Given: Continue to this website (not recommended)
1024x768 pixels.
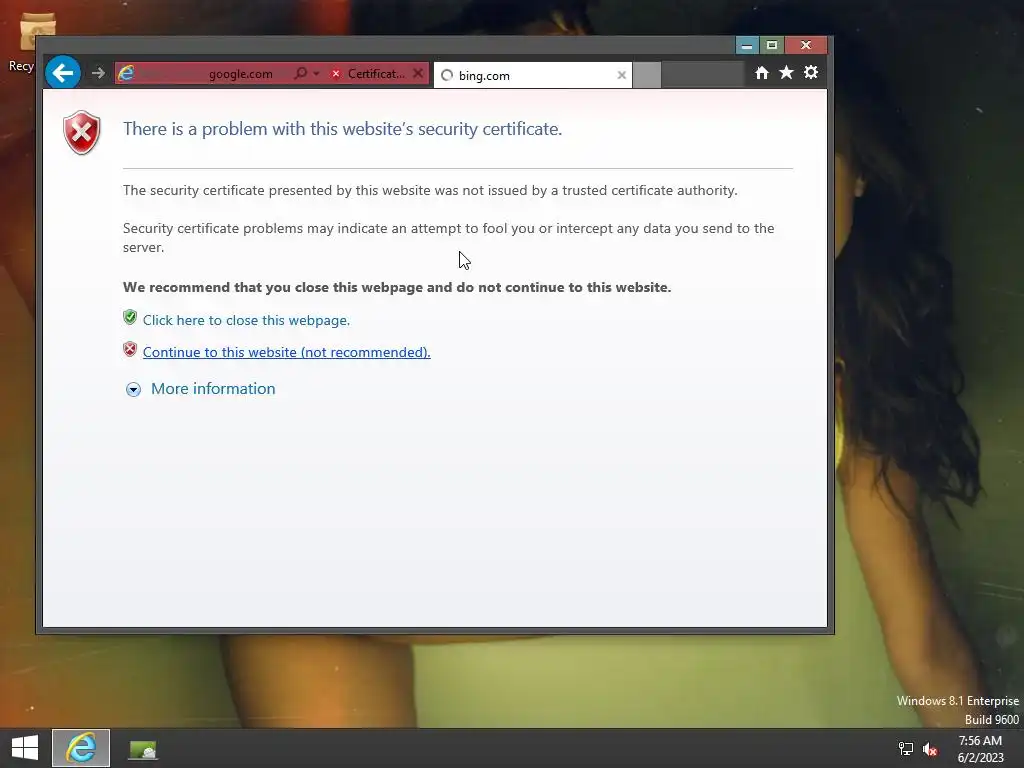Looking at the screenshot, I should point(287,352).
